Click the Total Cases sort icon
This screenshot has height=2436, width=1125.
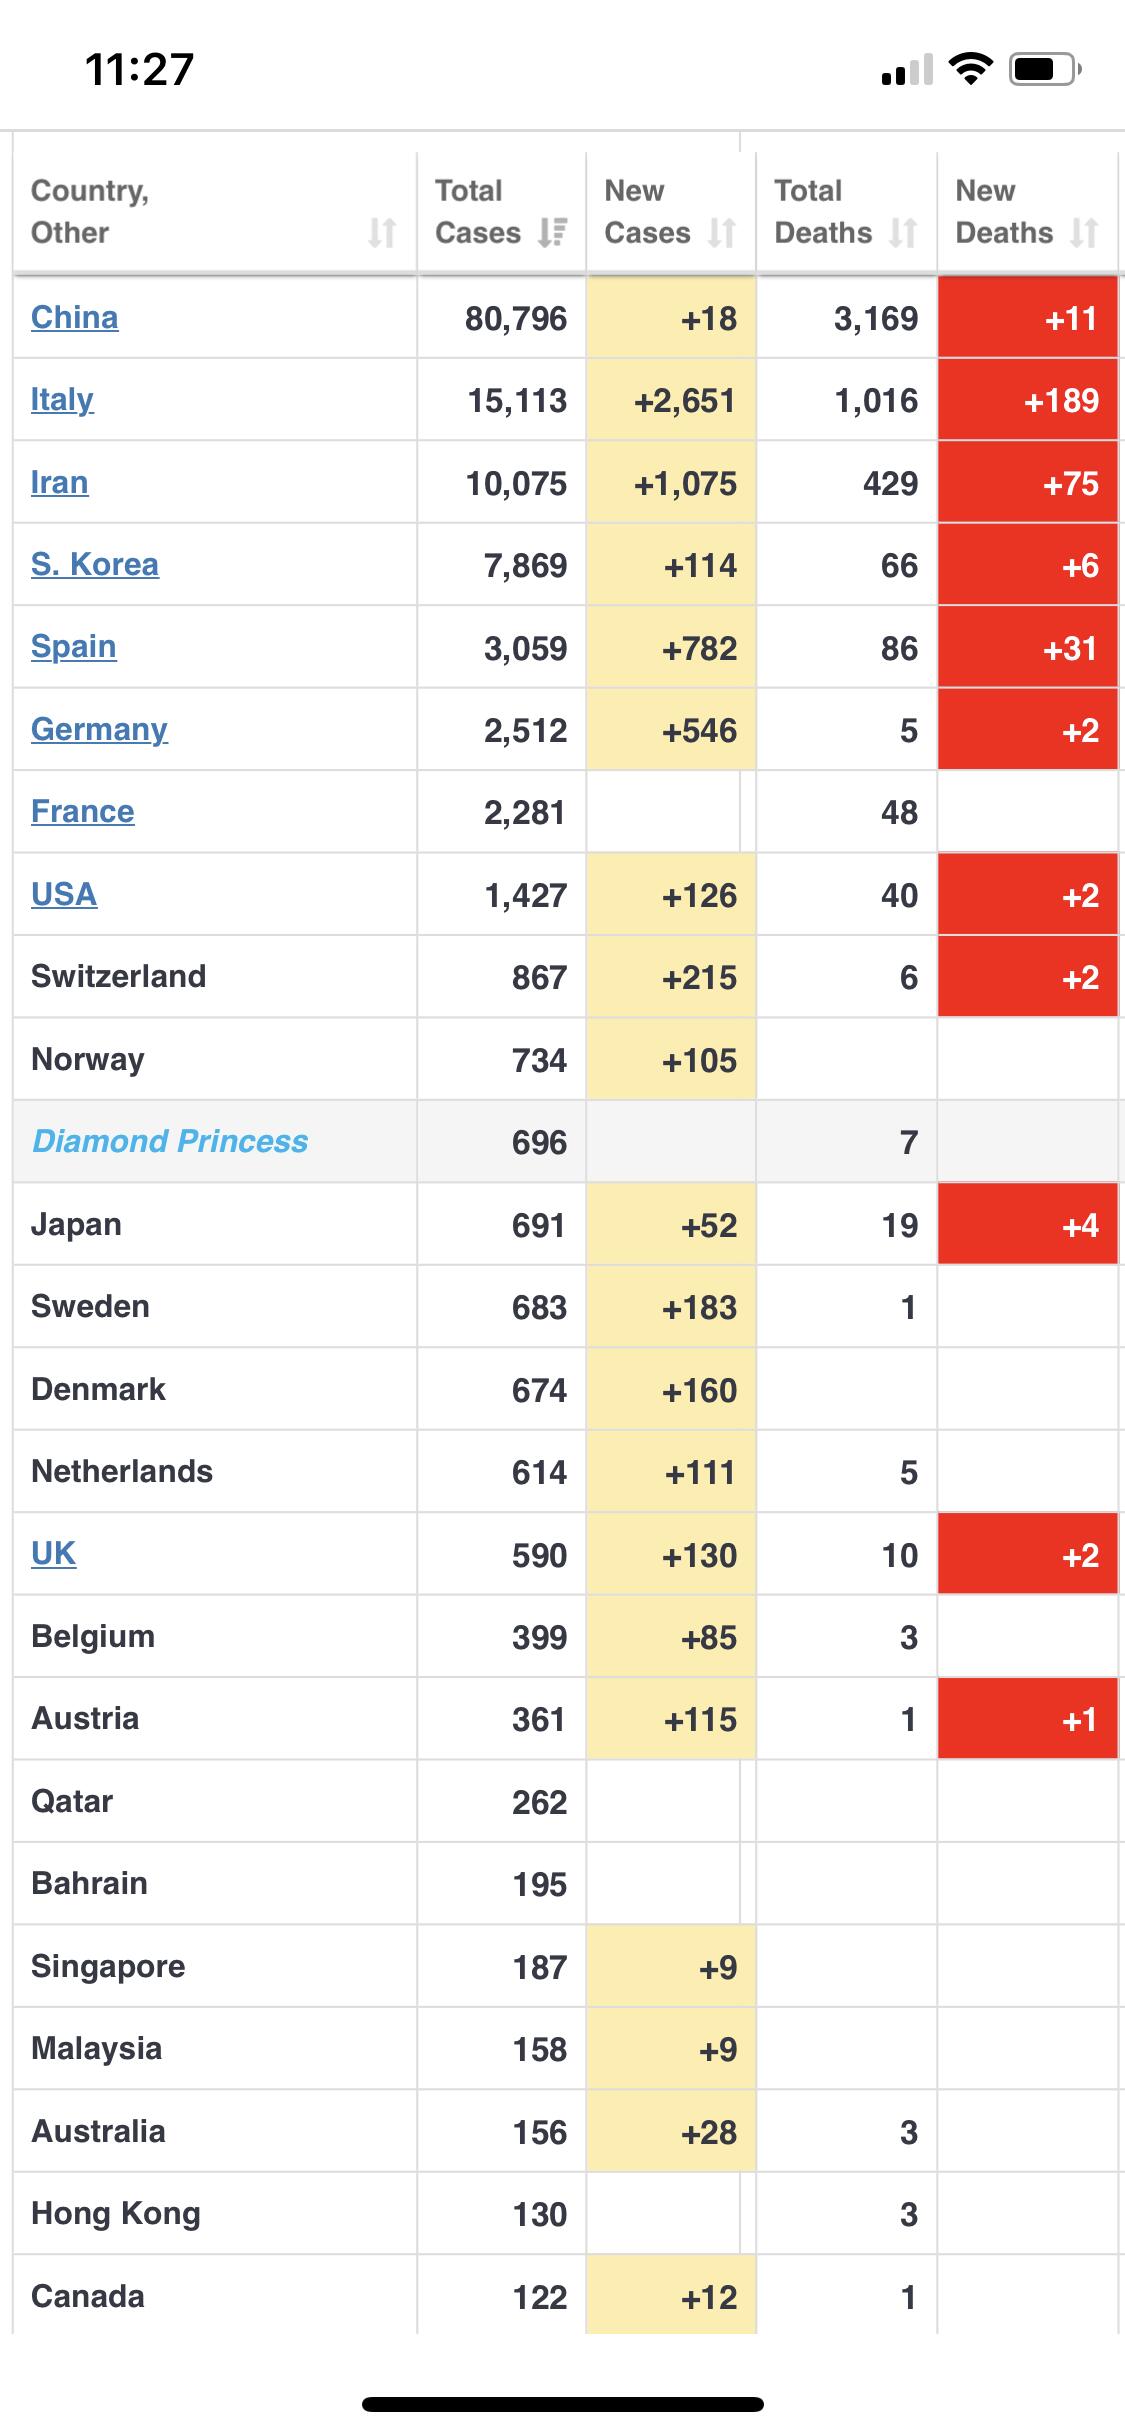point(552,233)
